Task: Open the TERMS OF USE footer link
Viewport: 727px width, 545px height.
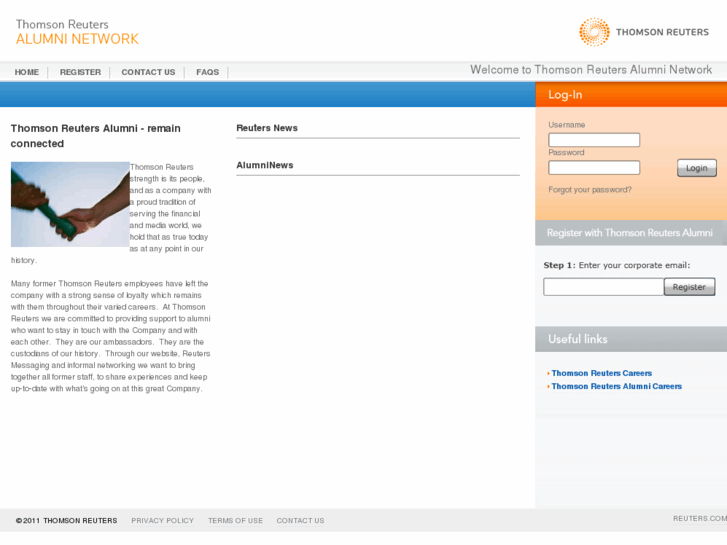Action: point(235,520)
